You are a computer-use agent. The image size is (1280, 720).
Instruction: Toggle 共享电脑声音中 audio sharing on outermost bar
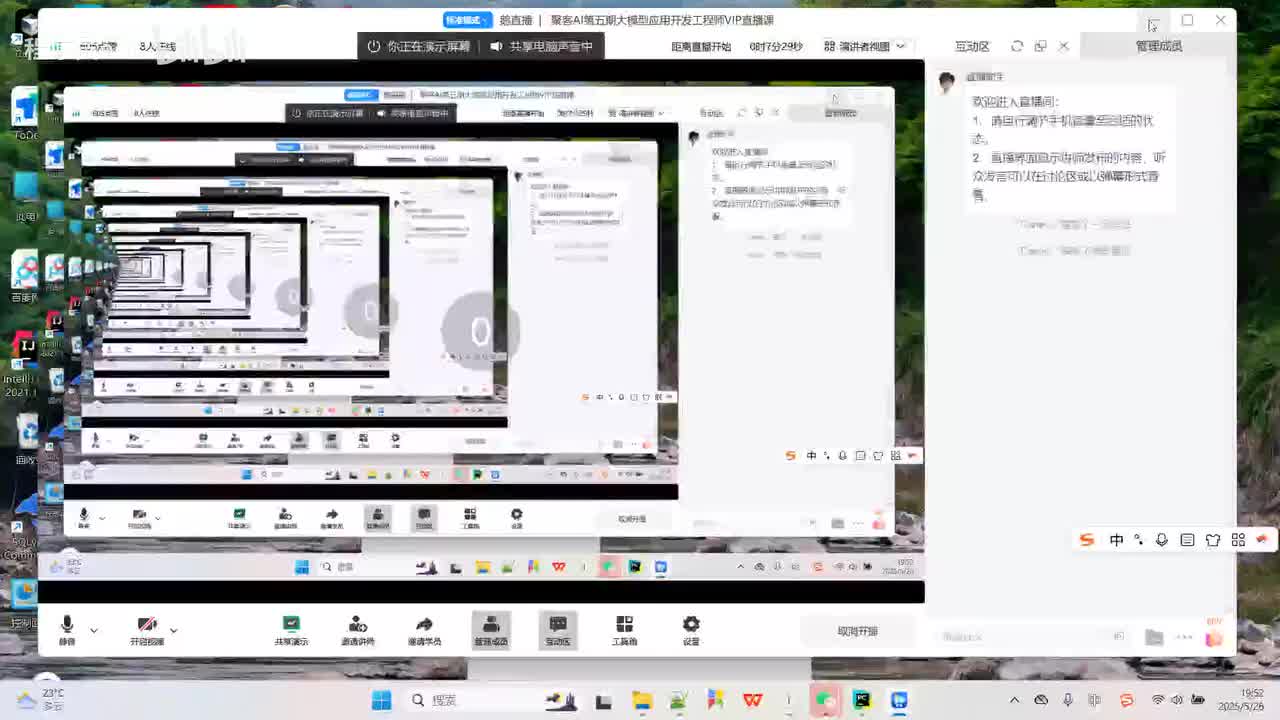541,46
